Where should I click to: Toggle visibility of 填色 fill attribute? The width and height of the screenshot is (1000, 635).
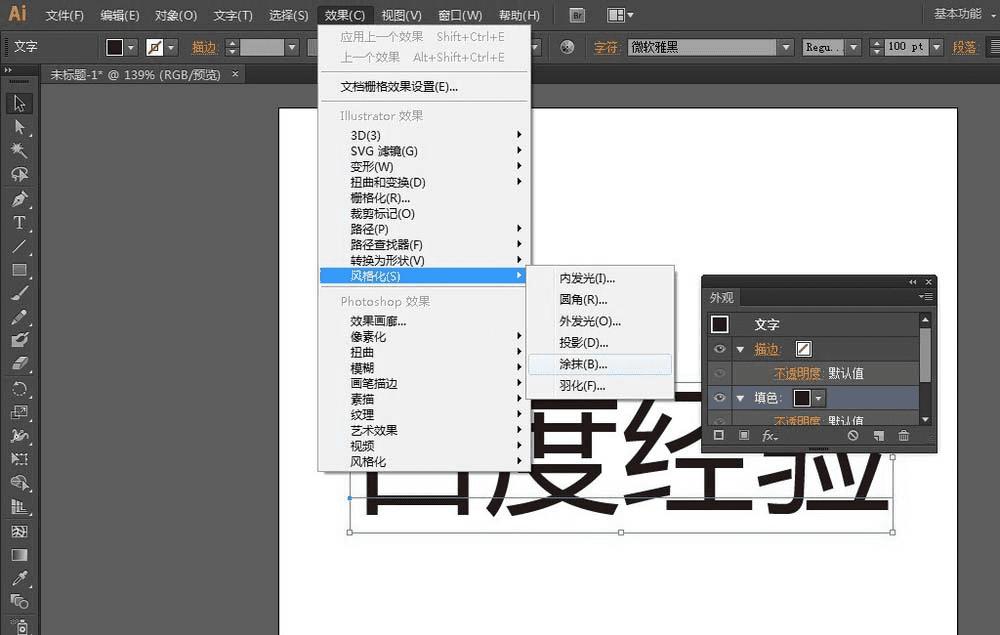pos(719,397)
